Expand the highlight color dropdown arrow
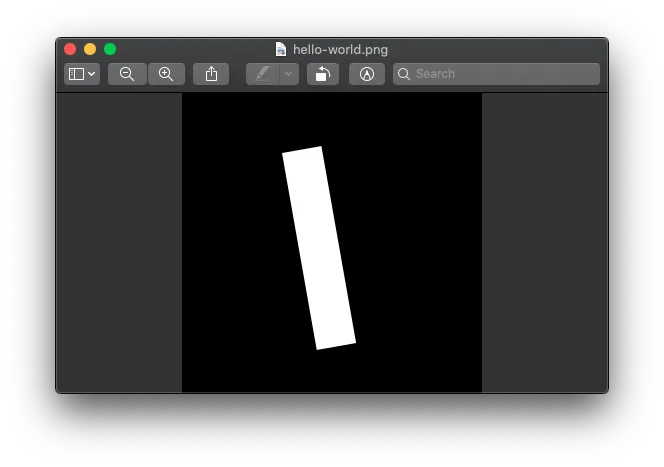 click(289, 74)
